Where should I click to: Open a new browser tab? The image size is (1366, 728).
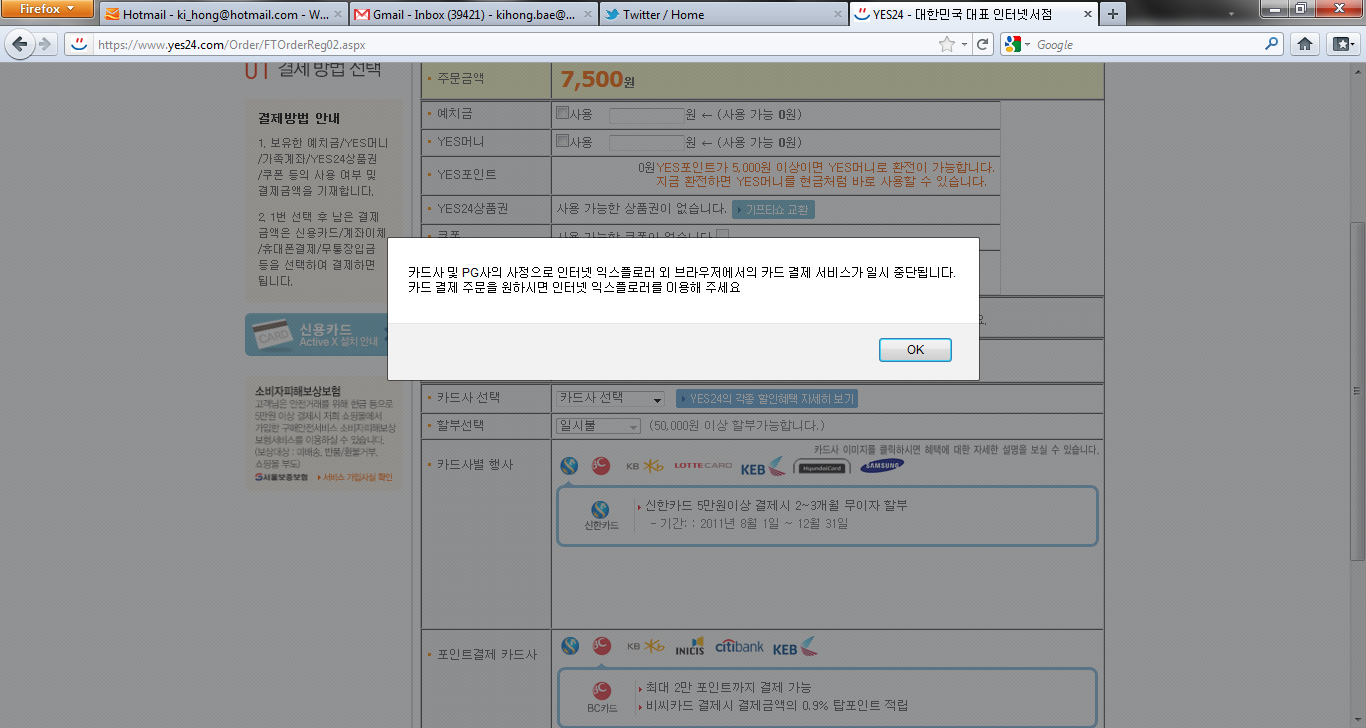[x=1113, y=15]
